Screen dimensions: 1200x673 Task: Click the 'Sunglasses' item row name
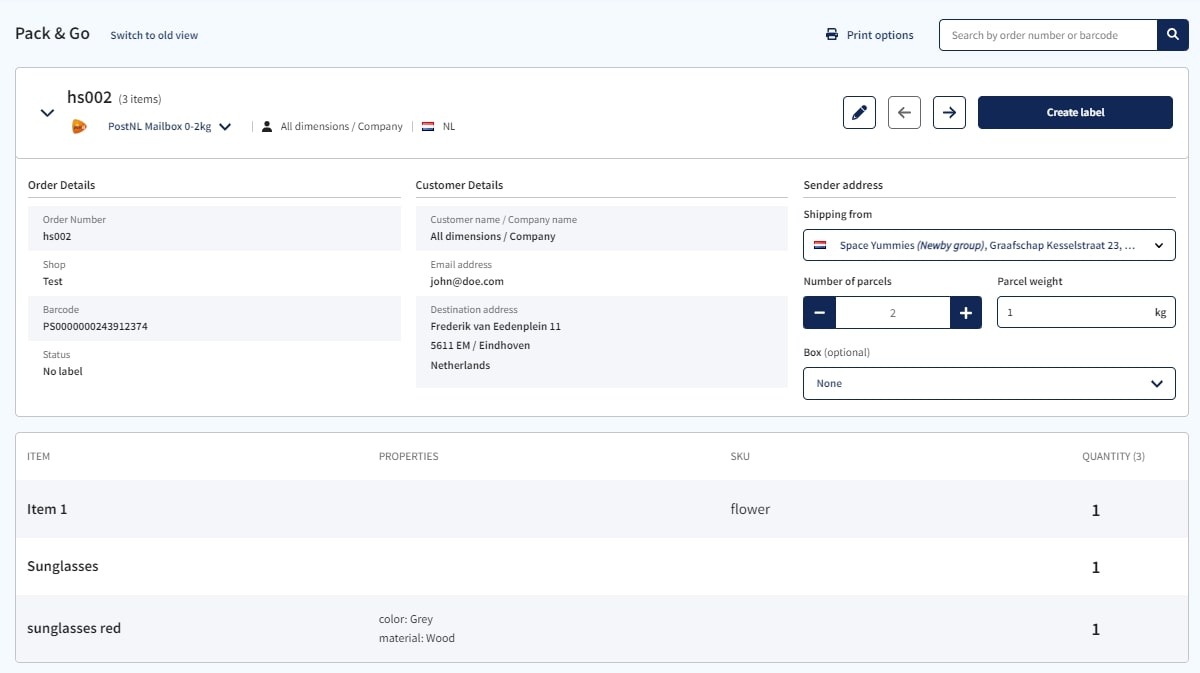[x=63, y=566]
